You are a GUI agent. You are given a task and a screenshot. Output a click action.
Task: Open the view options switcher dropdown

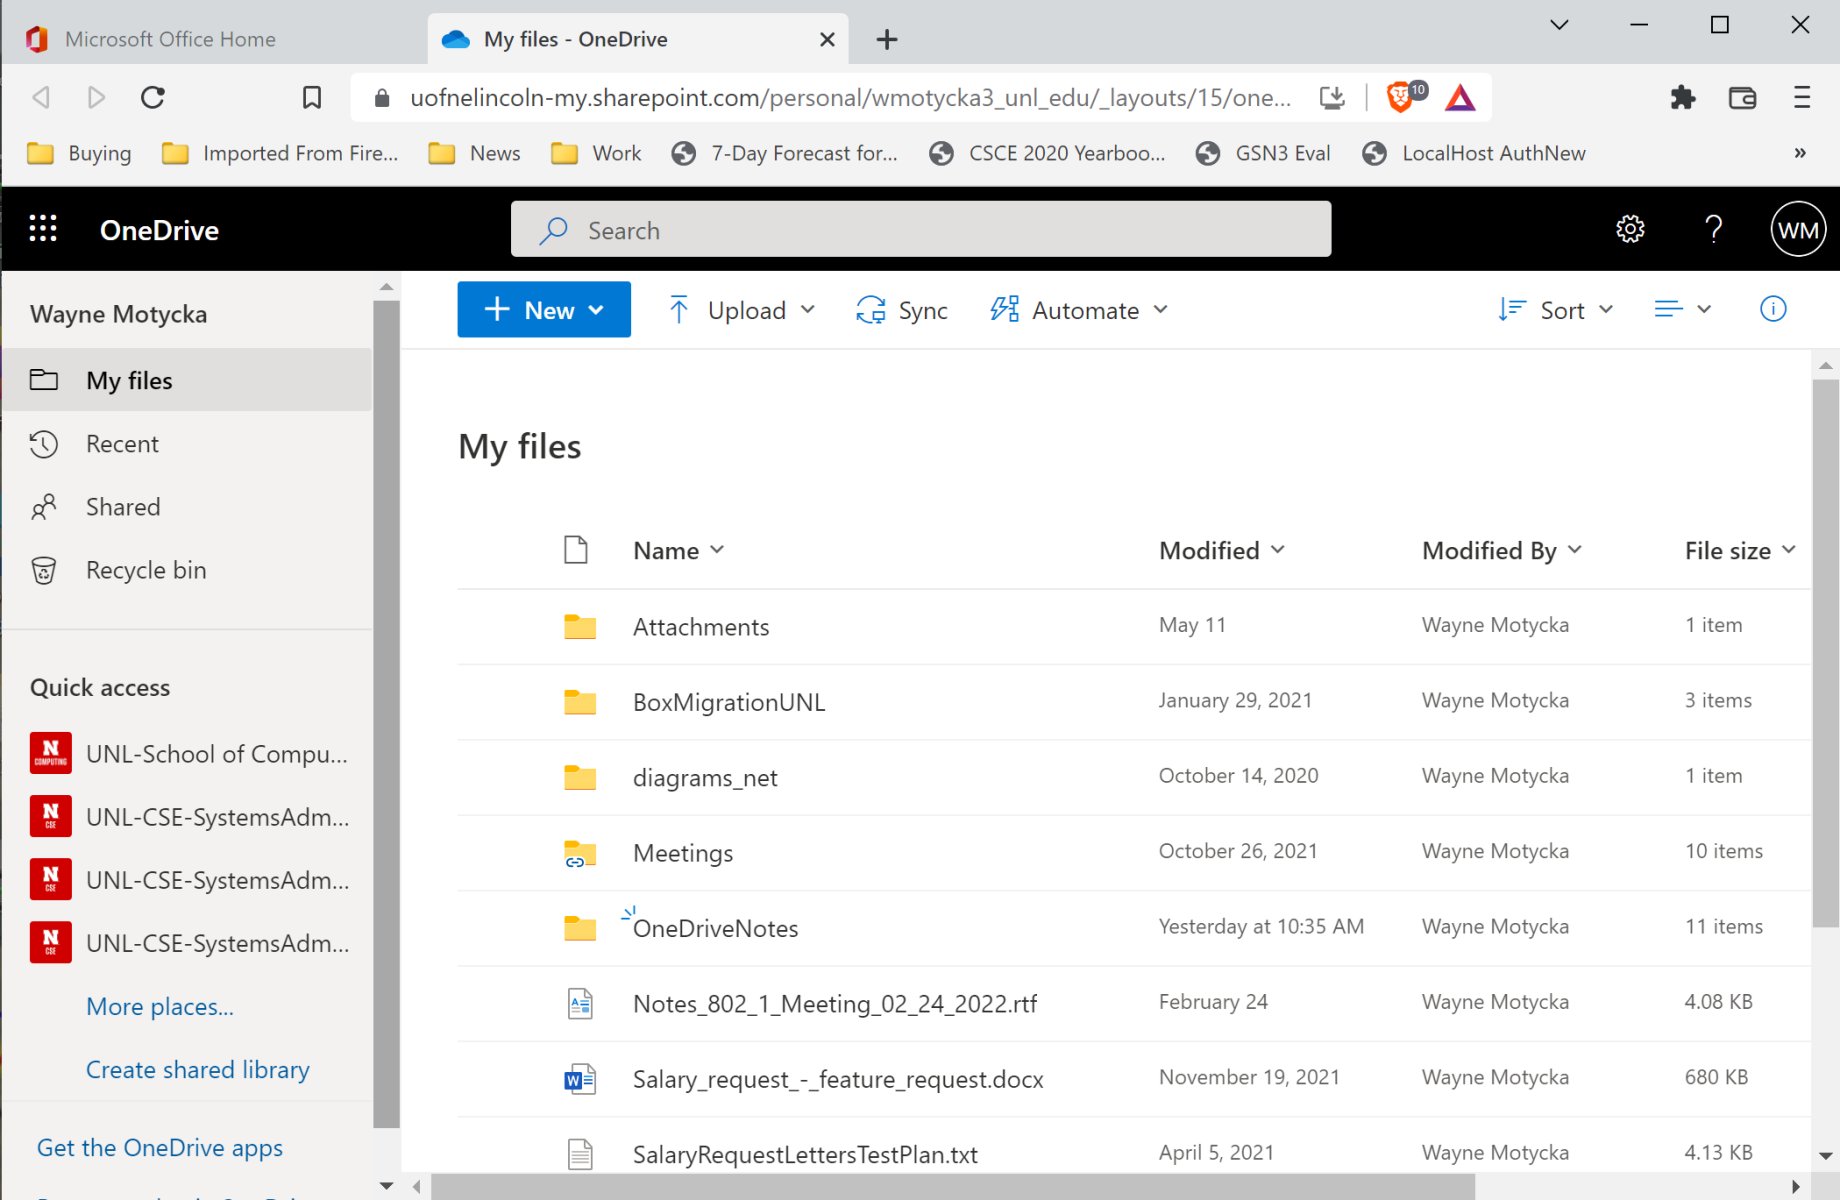point(1682,309)
